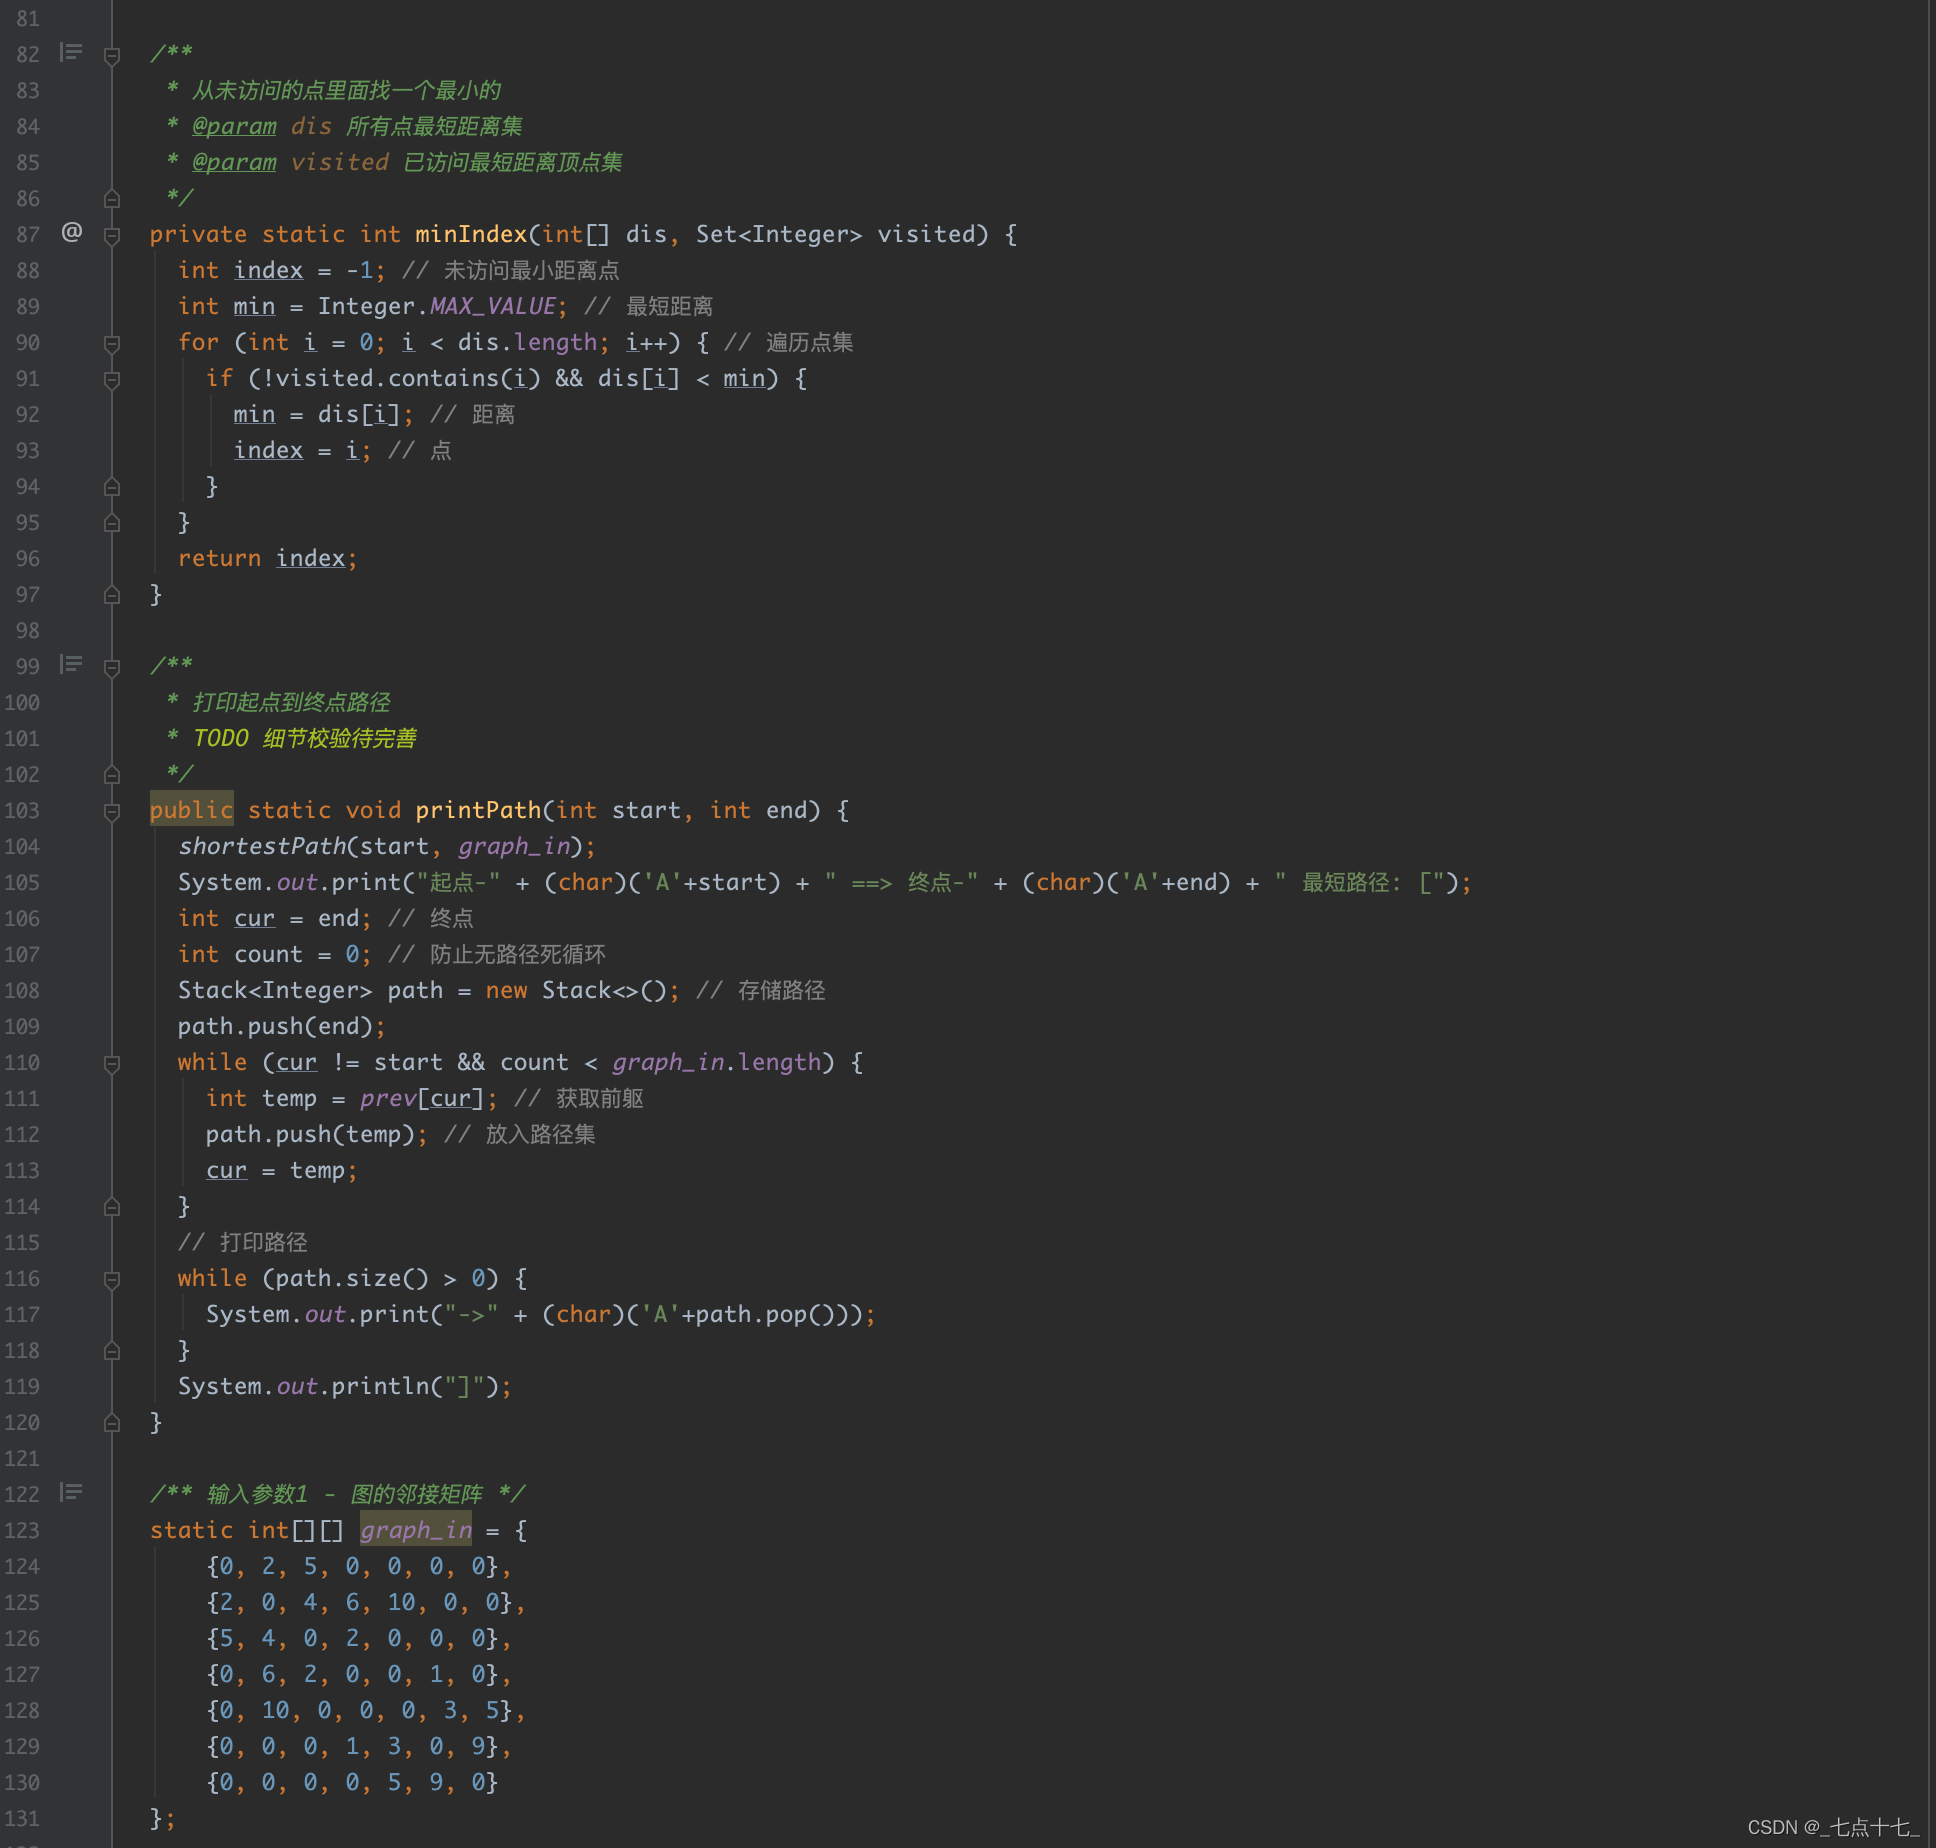
Task: Collapse the Javadoc block starting at line 82
Action: (x=112, y=56)
